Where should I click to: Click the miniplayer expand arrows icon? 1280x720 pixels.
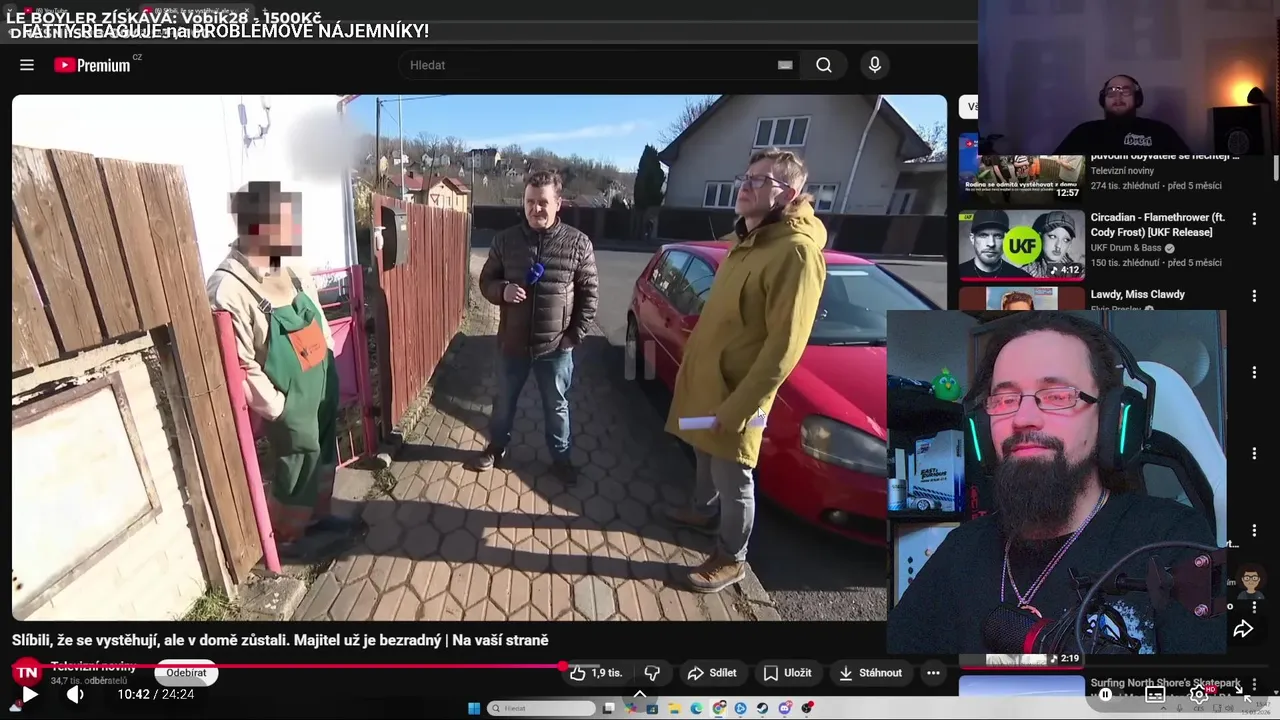click(1245, 695)
